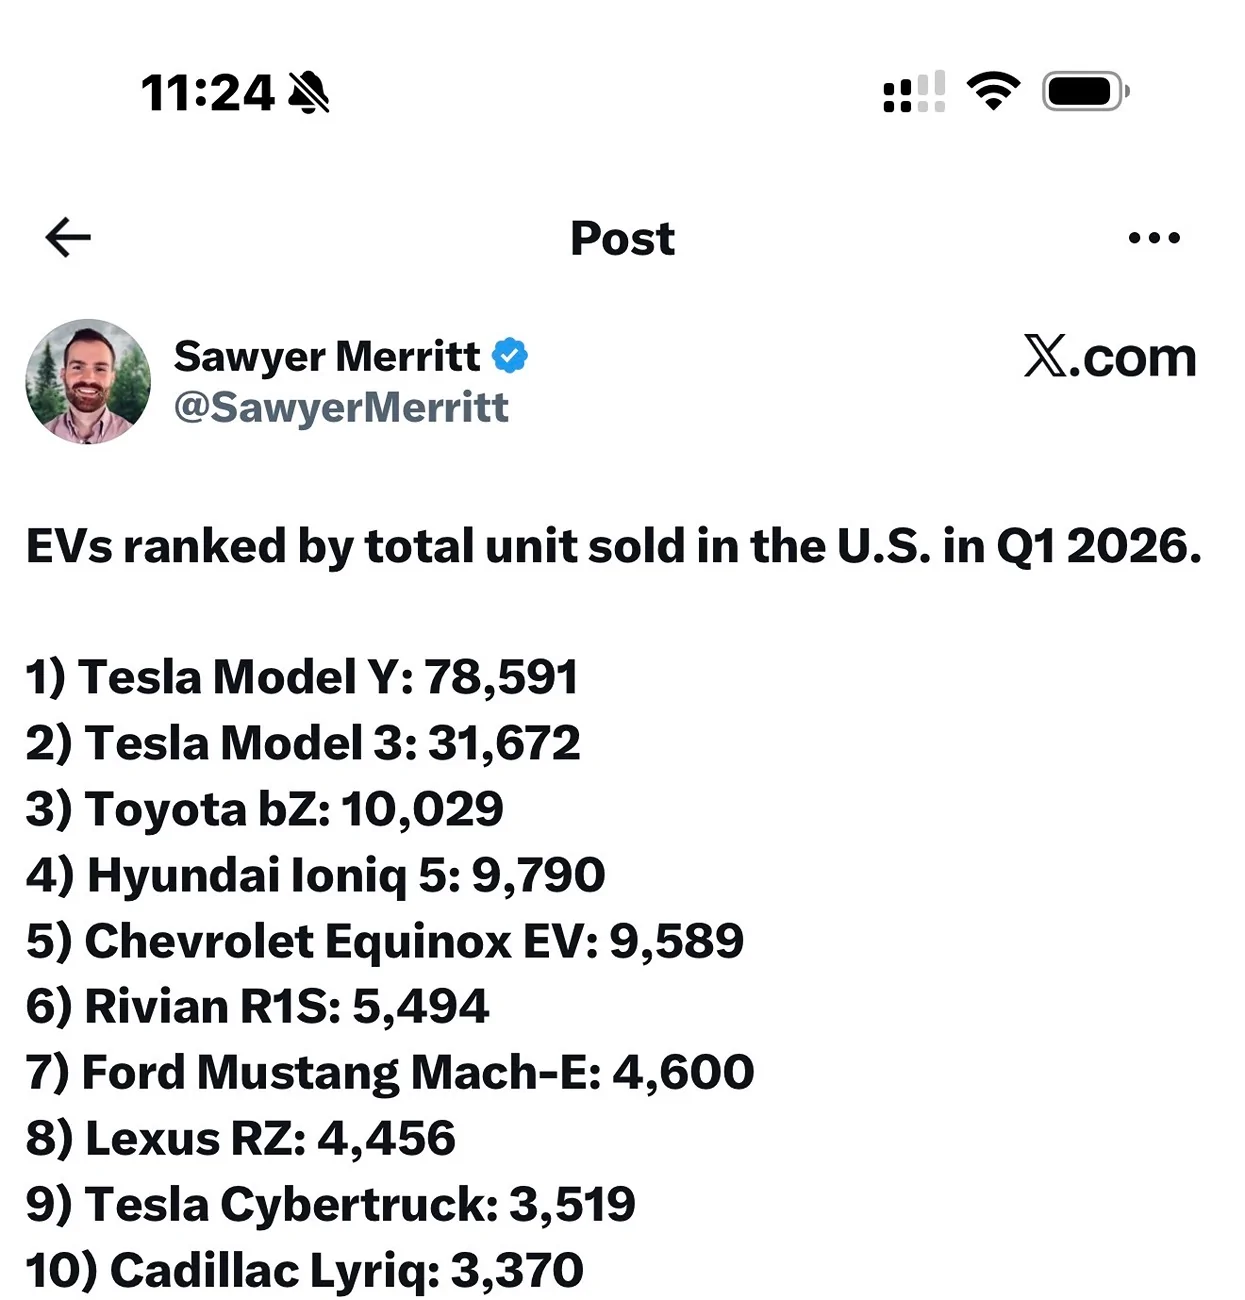Tap the back arrow icon
The width and height of the screenshot is (1245, 1300).
pos(68,237)
